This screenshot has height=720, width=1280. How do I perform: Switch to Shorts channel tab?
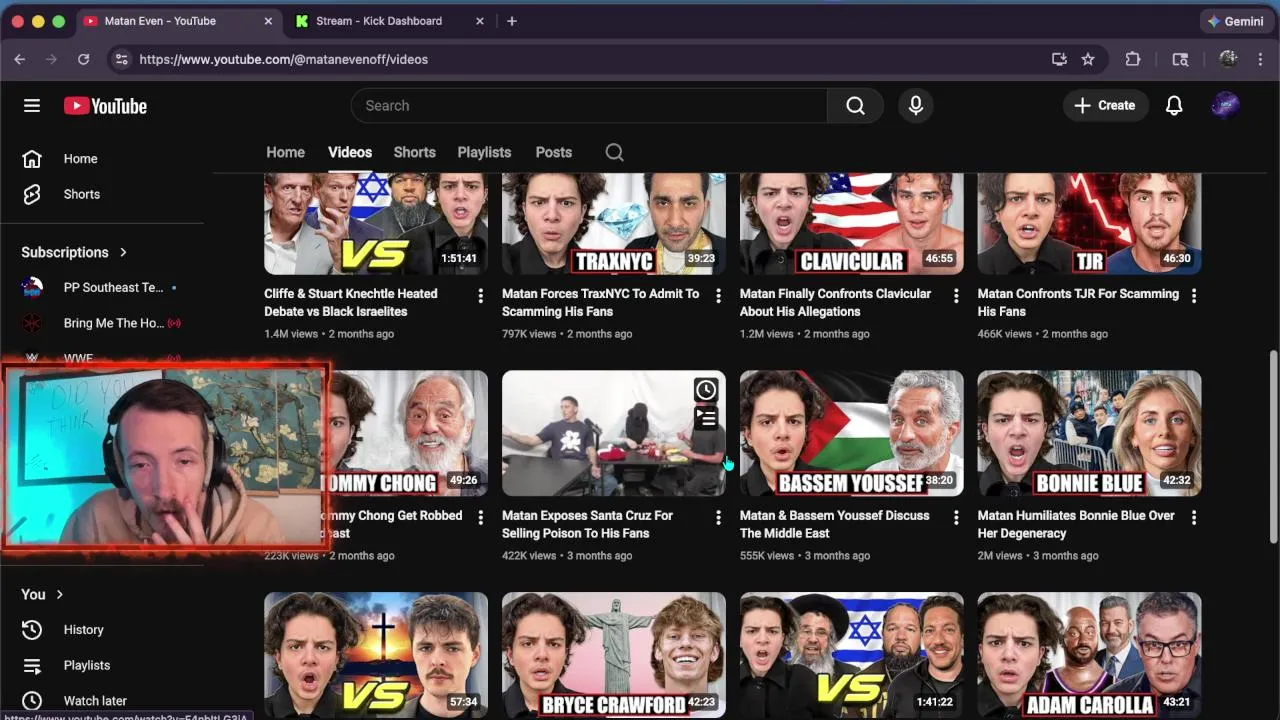point(414,152)
